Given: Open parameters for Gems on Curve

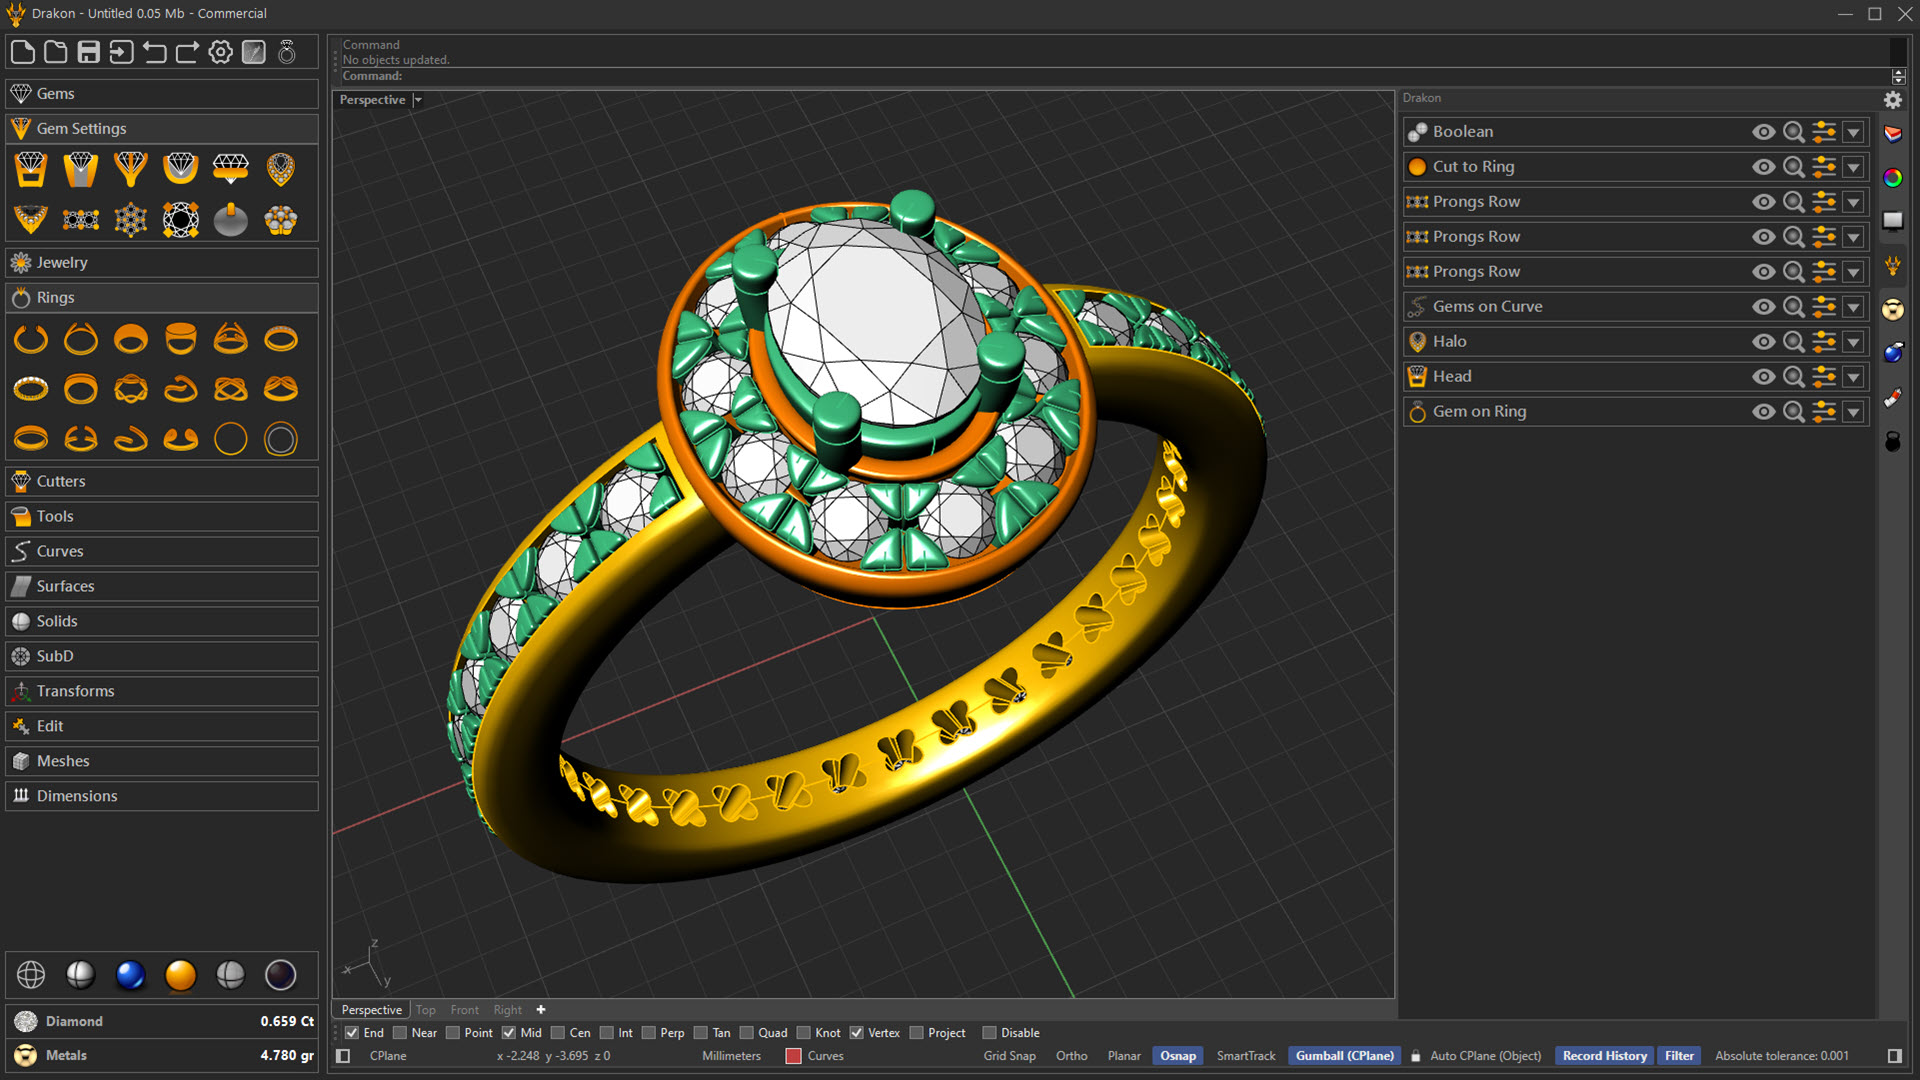Looking at the screenshot, I should pyautogui.click(x=1824, y=307).
